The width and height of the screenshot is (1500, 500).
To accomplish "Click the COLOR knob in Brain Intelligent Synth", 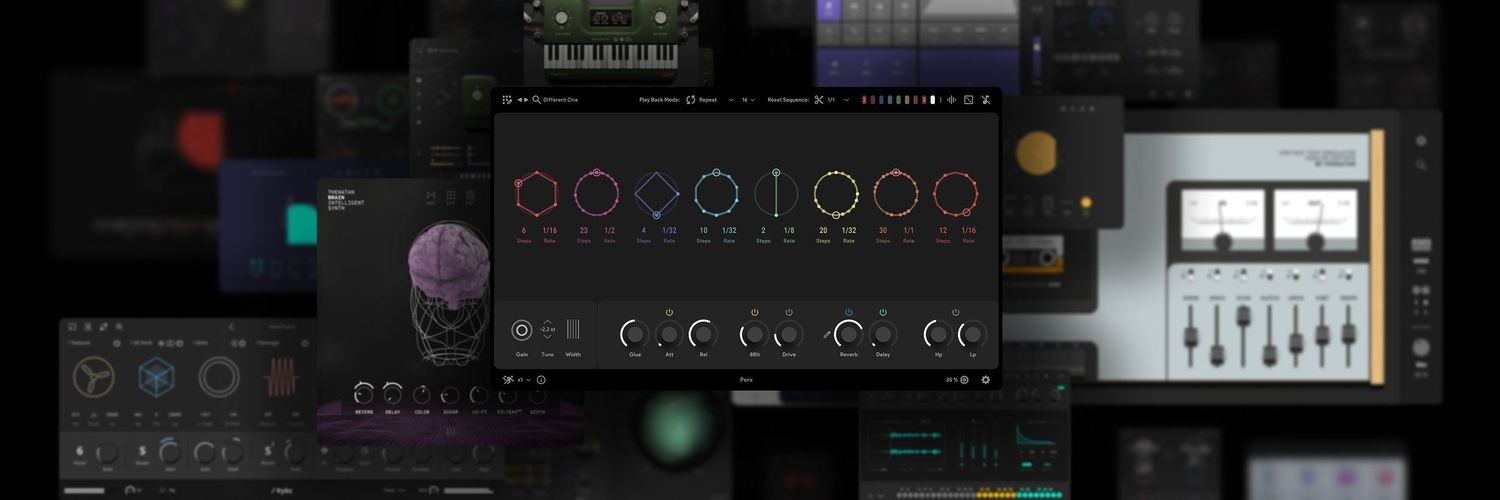I will [422, 394].
